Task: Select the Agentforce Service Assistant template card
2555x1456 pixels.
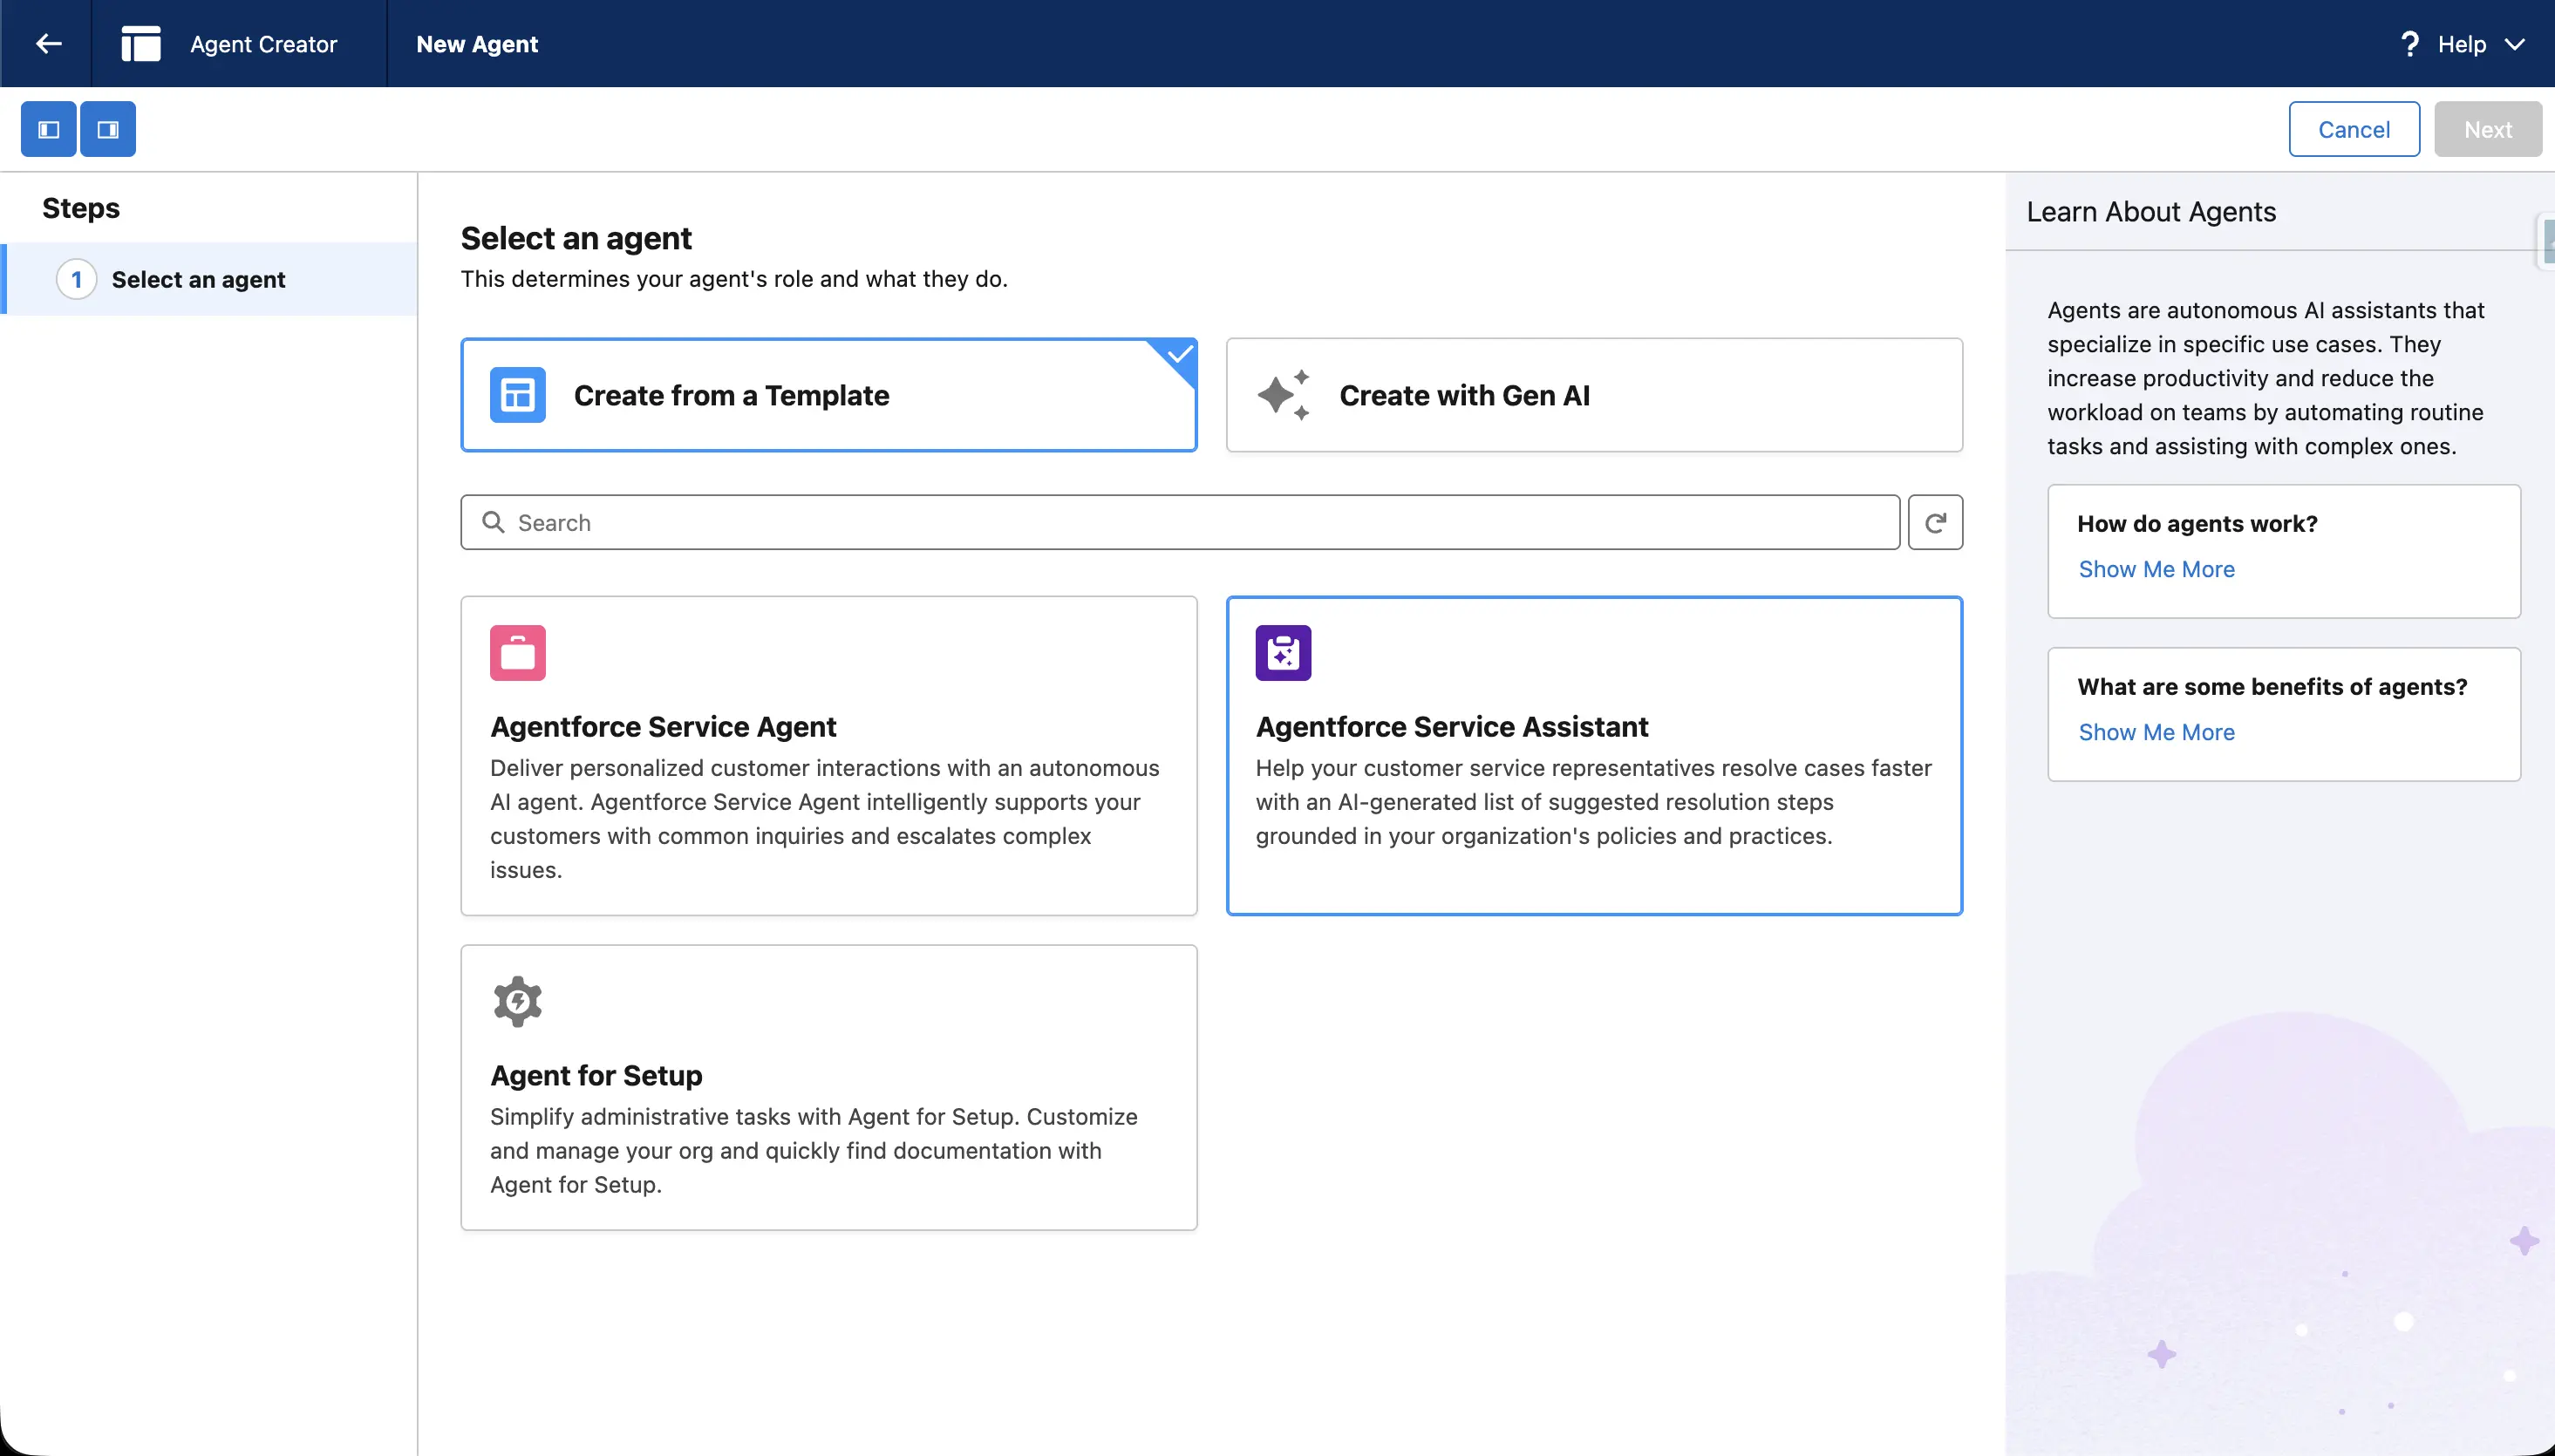Action: pyautogui.click(x=1592, y=755)
